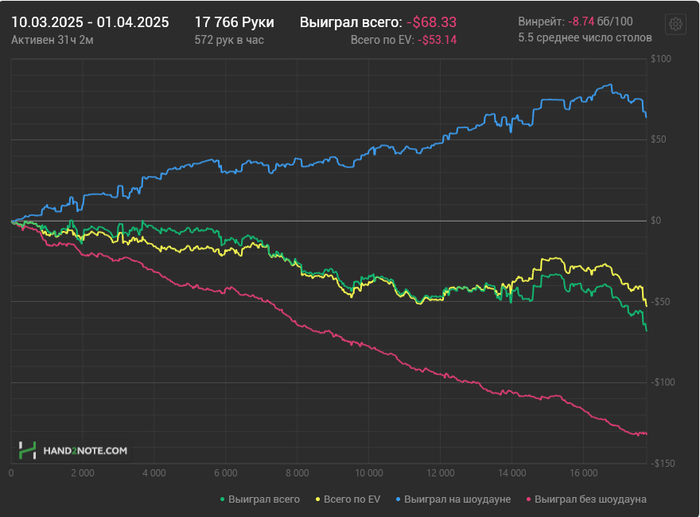Click the 'Винрейт:' label
Image resolution: width=700 pixels, height=517 pixels.
click(542, 21)
